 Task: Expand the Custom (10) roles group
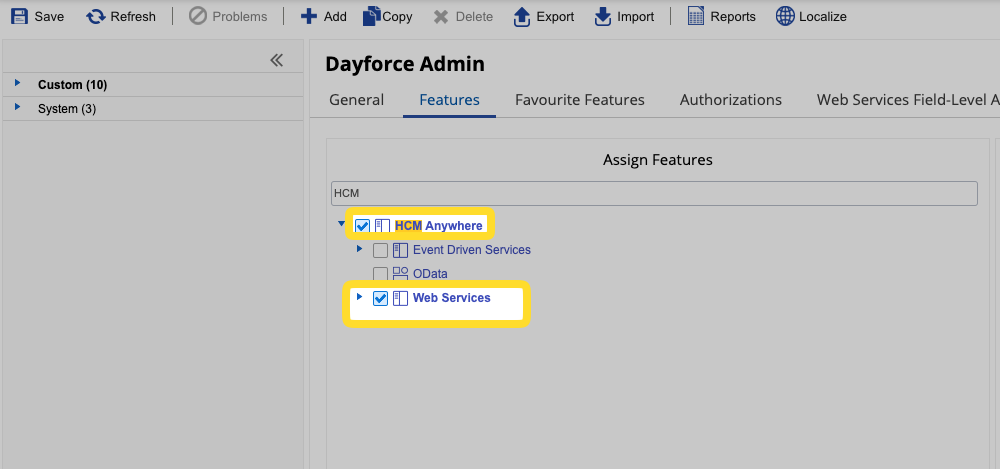17,84
